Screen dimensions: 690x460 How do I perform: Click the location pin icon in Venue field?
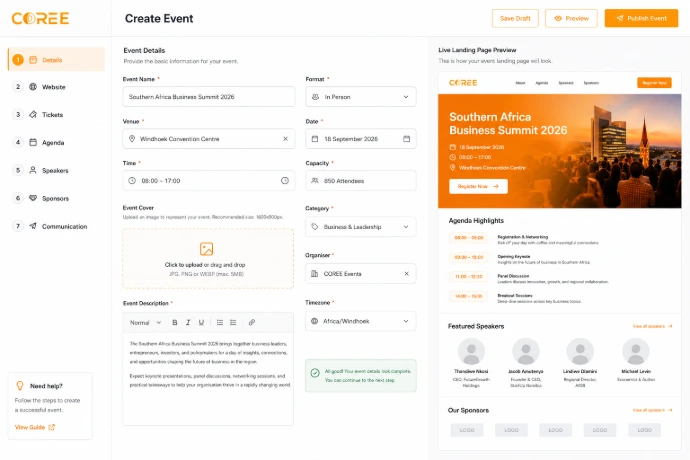click(x=132, y=139)
